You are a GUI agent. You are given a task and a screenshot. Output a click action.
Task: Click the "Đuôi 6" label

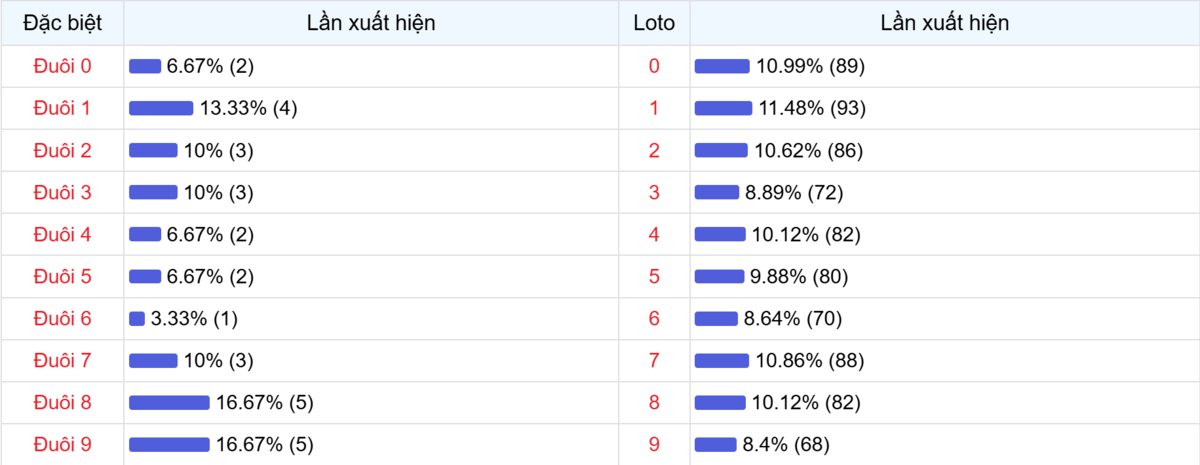(62, 318)
